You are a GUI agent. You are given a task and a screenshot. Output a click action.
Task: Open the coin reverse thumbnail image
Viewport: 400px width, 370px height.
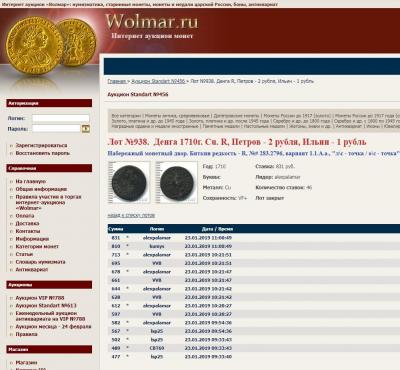point(176,183)
